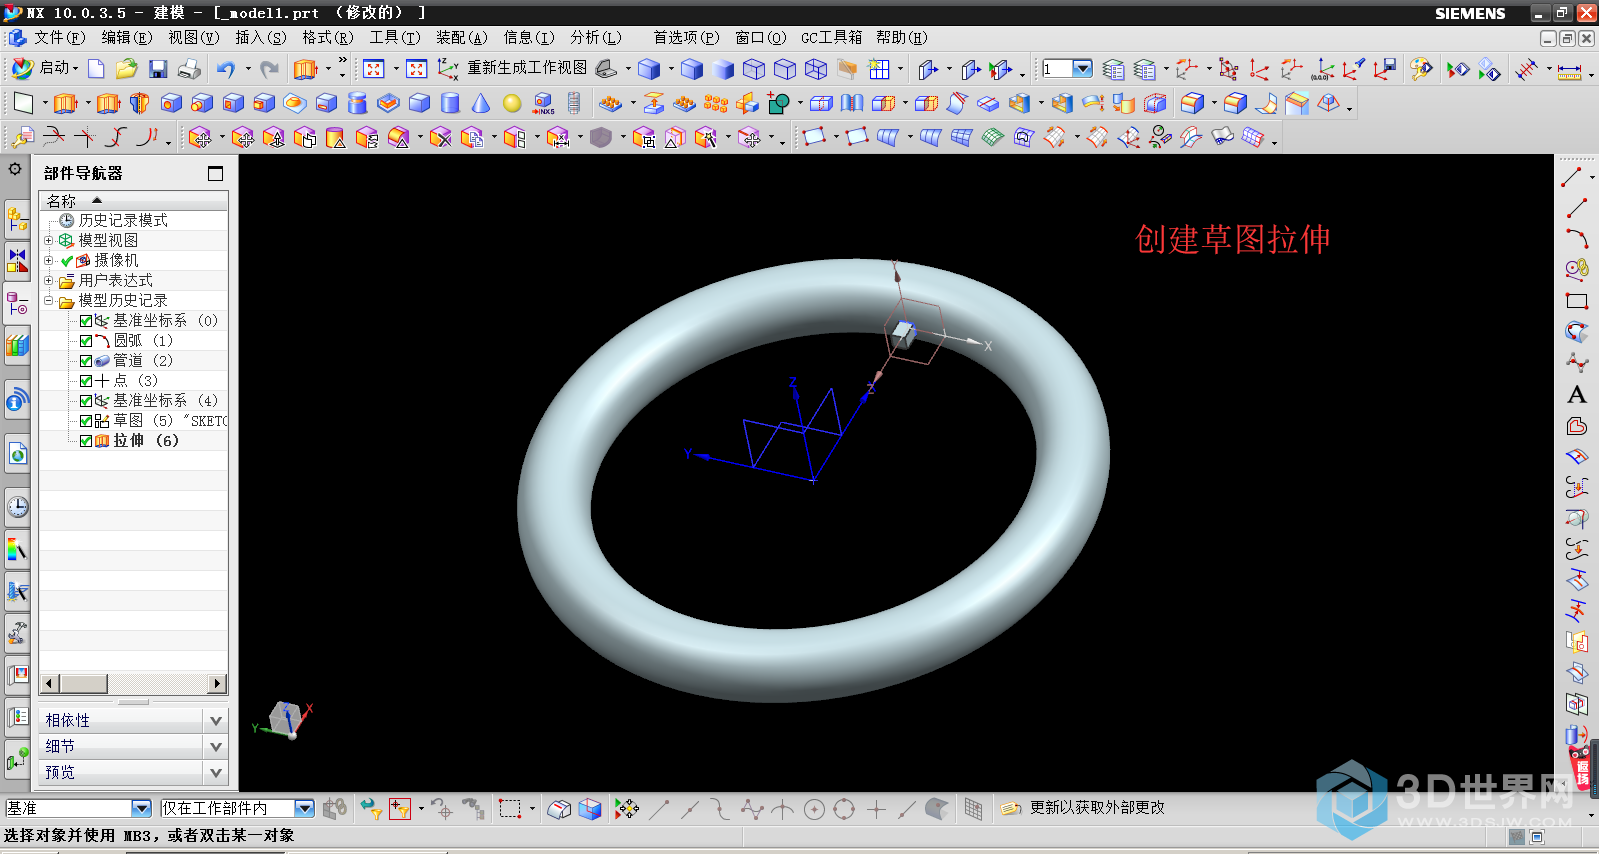This screenshot has width=1599, height=854.
Task: Click the Measure distance ruler icon
Action: [x=1570, y=69]
